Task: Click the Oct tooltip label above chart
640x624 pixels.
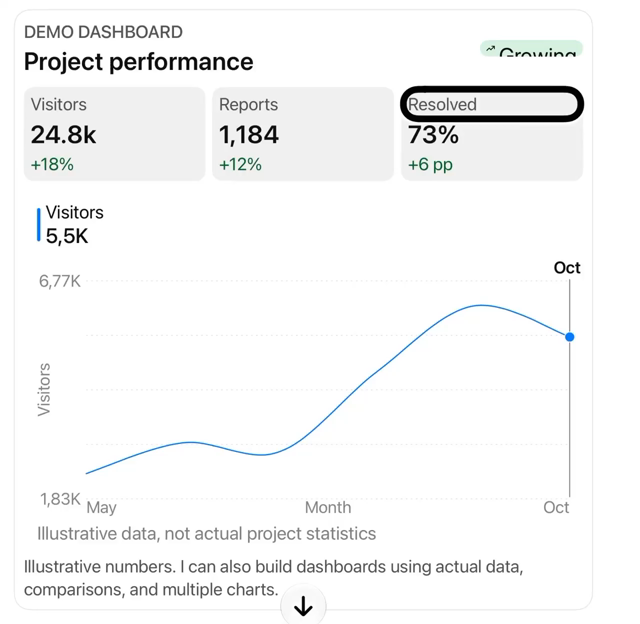Action: point(567,268)
